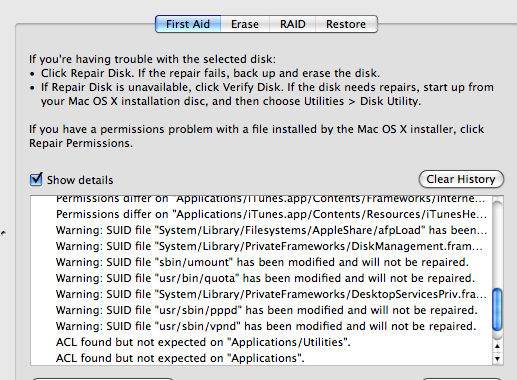Screen dimensions: 517x380
Task: Open the Erase tab
Action: 245,24
